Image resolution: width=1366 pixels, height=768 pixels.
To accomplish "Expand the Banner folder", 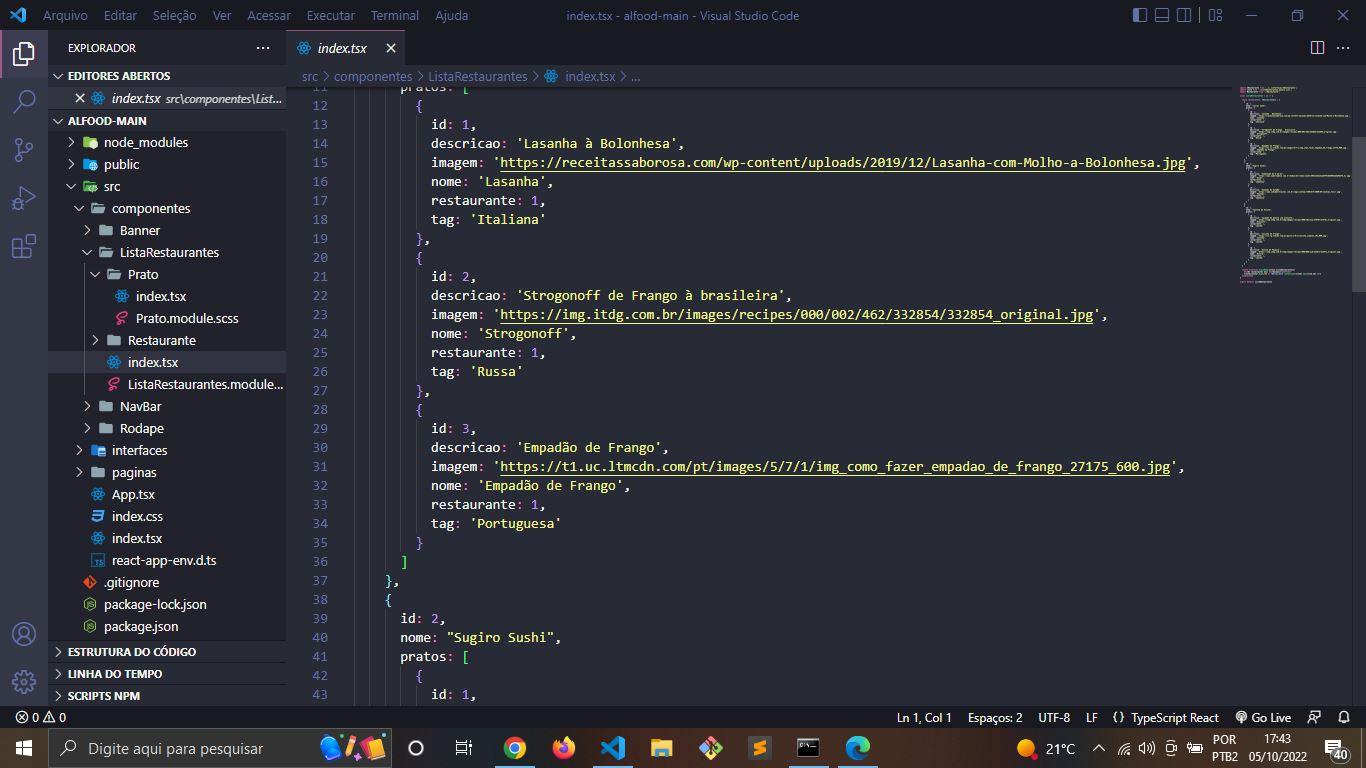I will tap(140, 230).
